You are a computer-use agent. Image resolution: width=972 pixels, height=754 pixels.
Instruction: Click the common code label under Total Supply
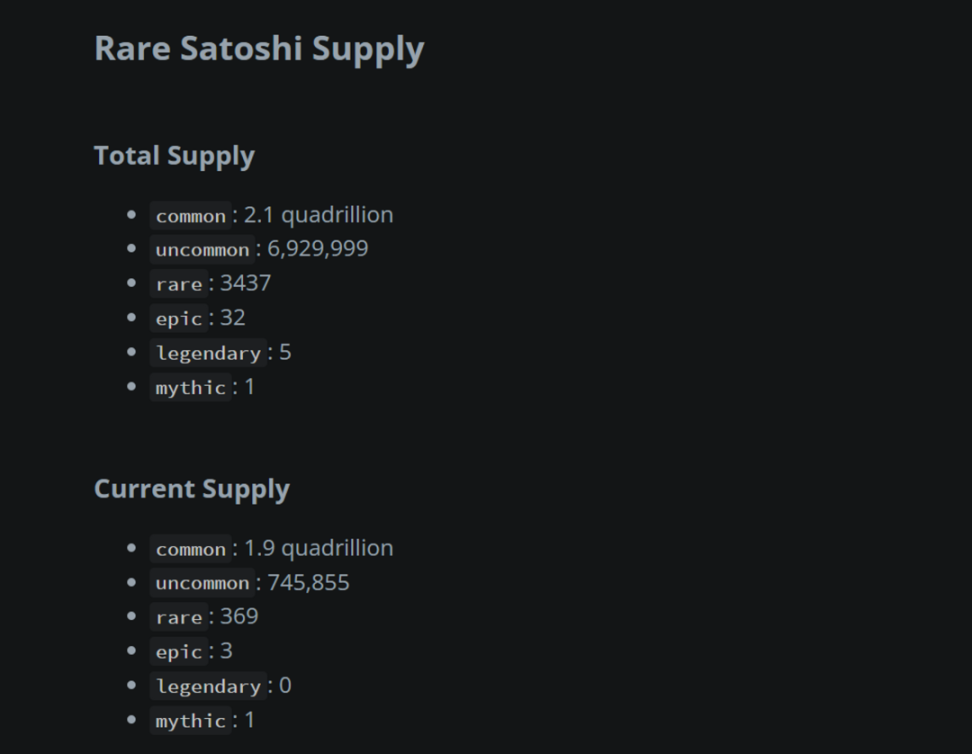pyautogui.click(x=191, y=216)
